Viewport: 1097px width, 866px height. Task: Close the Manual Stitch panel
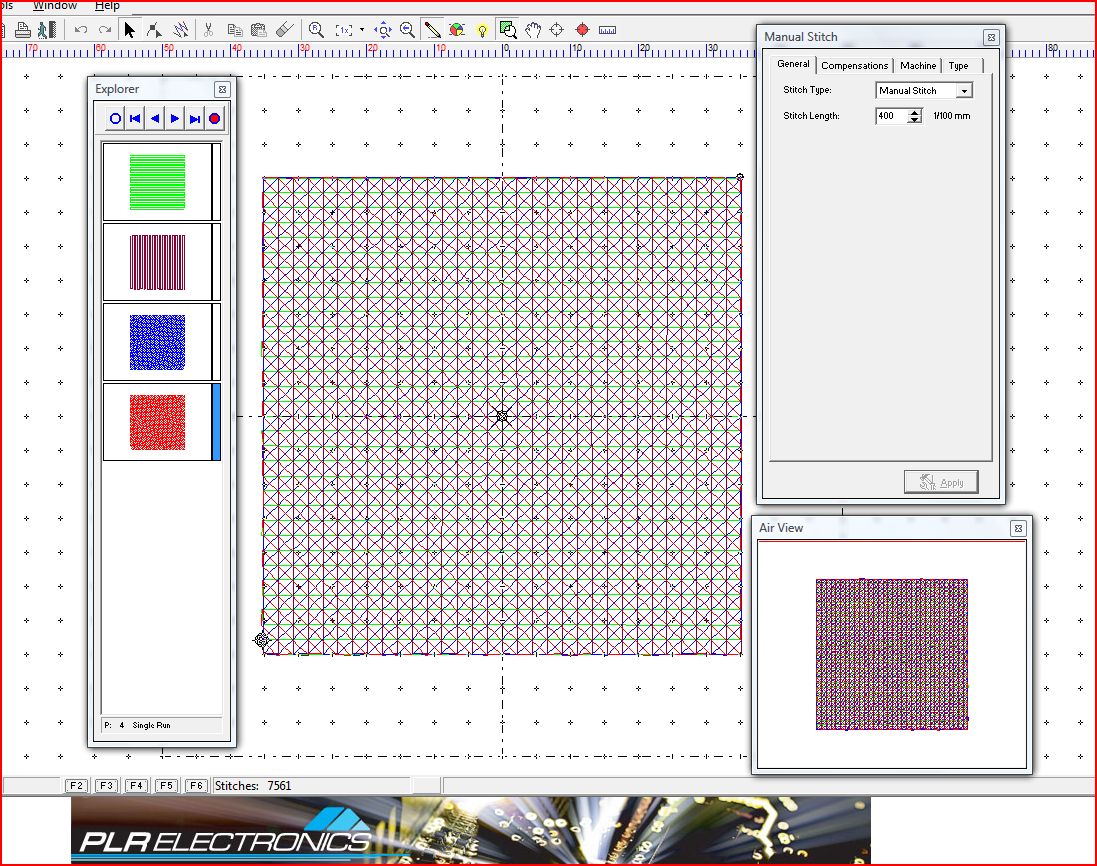pos(991,38)
